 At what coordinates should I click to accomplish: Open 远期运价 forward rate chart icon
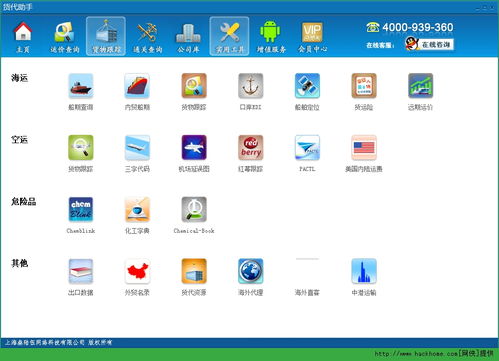click(x=421, y=86)
